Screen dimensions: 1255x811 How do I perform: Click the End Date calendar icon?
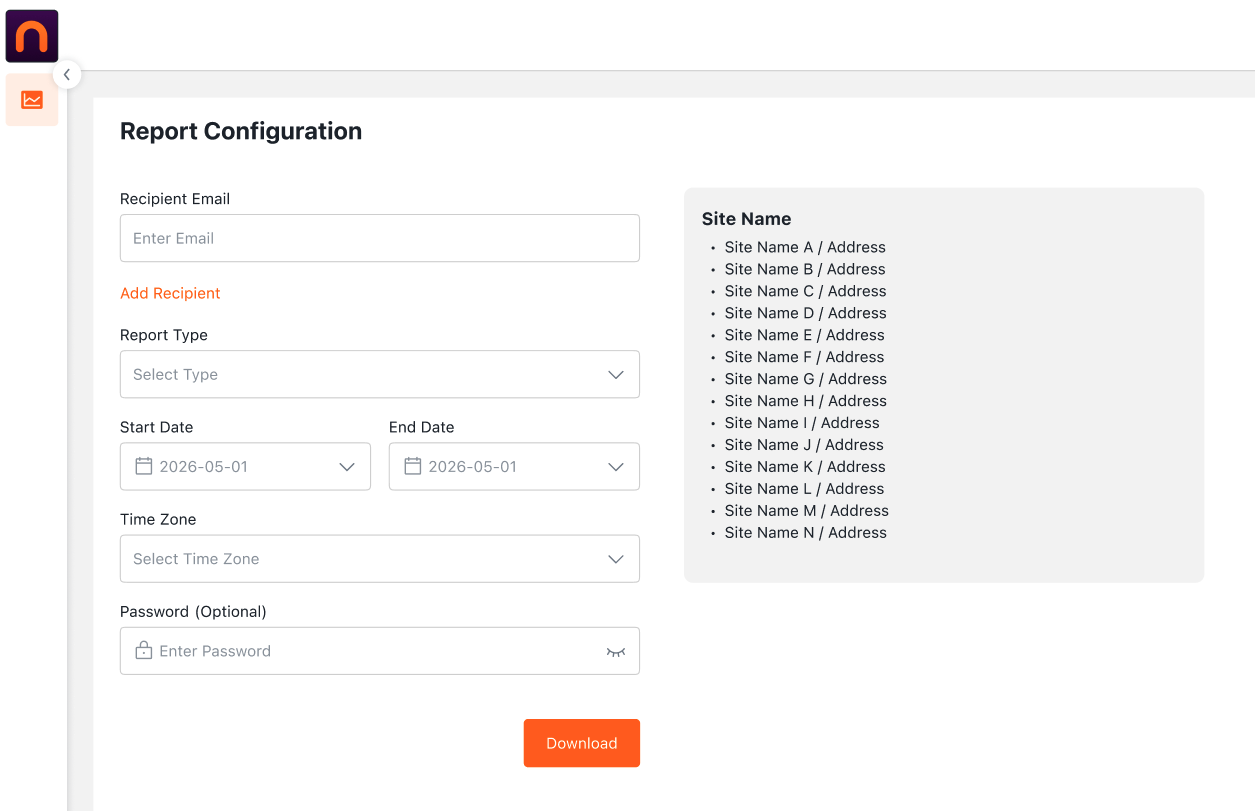(413, 466)
